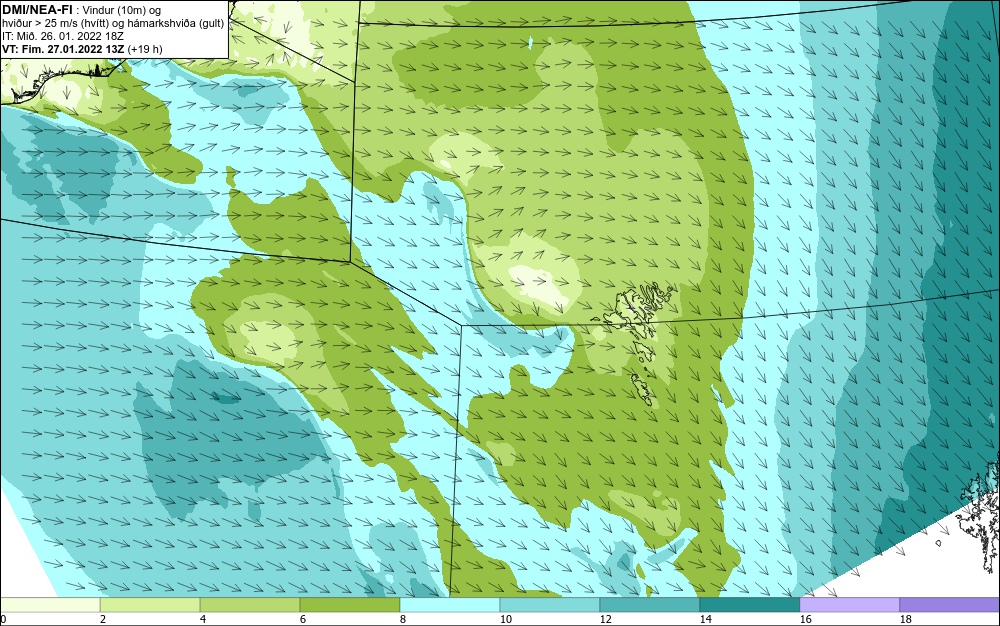Click the '(+19 h)' forecast offset text
Viewport: 1000px width, 626px height.
145,49
